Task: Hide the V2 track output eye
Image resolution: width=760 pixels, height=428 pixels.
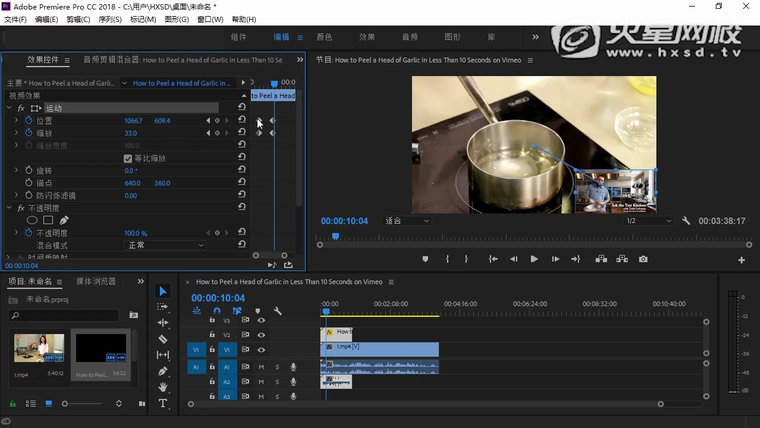Action: pyautogui.click(x=261, y=335)
